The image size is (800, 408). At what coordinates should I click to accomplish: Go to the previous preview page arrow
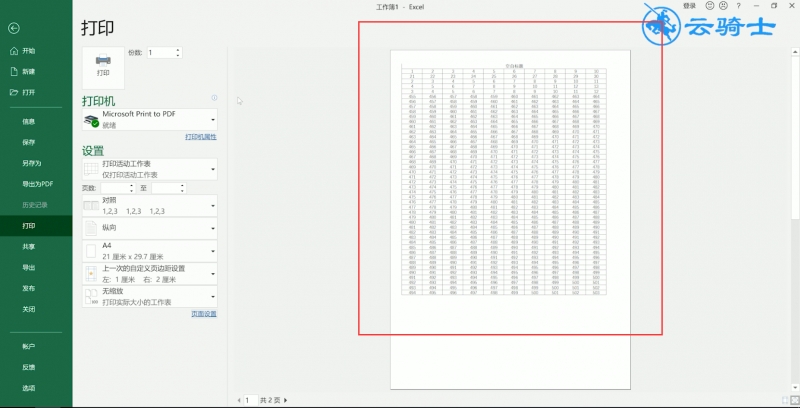[x=239, y=400]
